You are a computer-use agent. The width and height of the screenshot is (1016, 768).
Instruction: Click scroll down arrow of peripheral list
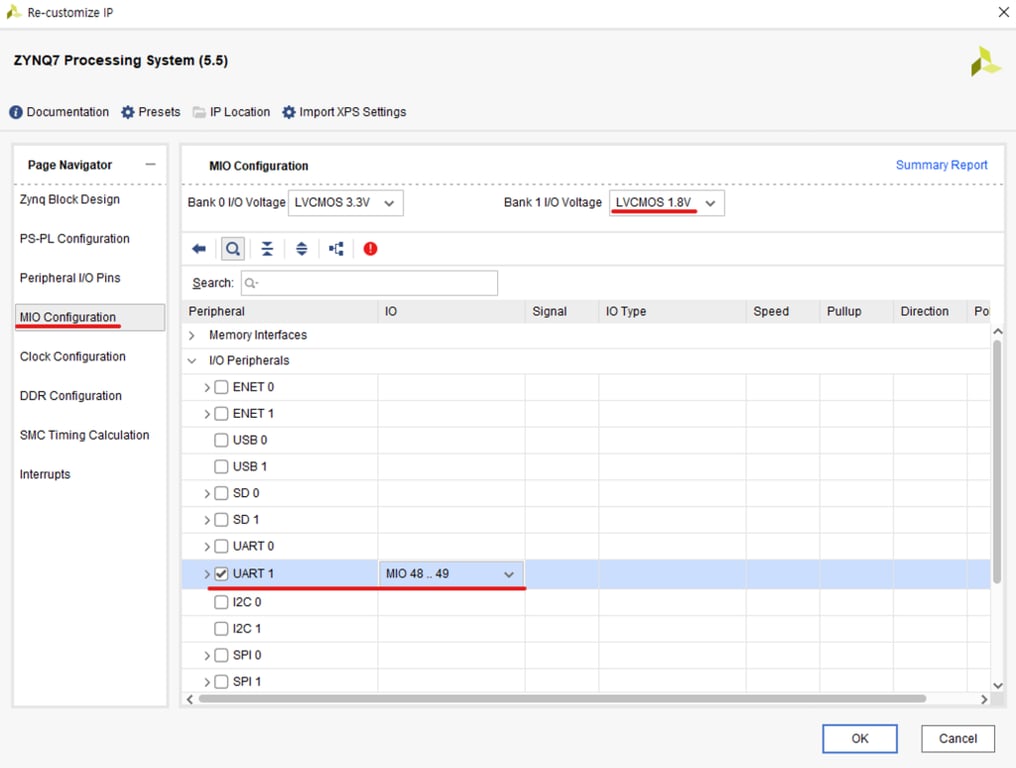[998, 686]
